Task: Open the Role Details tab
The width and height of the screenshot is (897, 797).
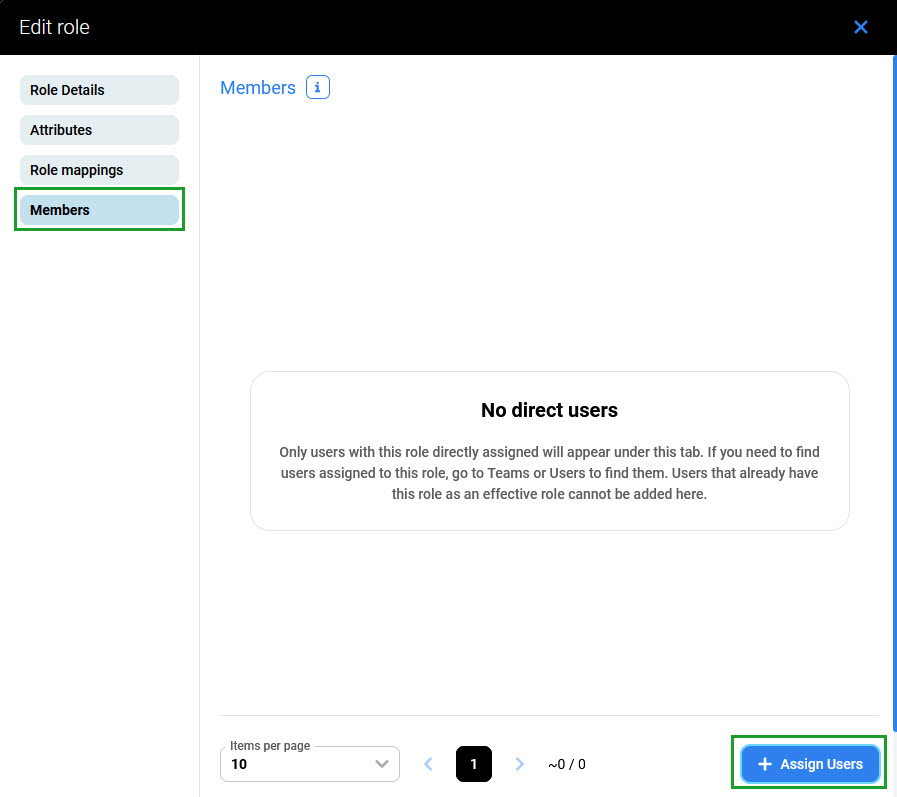Action: (99, 90)
